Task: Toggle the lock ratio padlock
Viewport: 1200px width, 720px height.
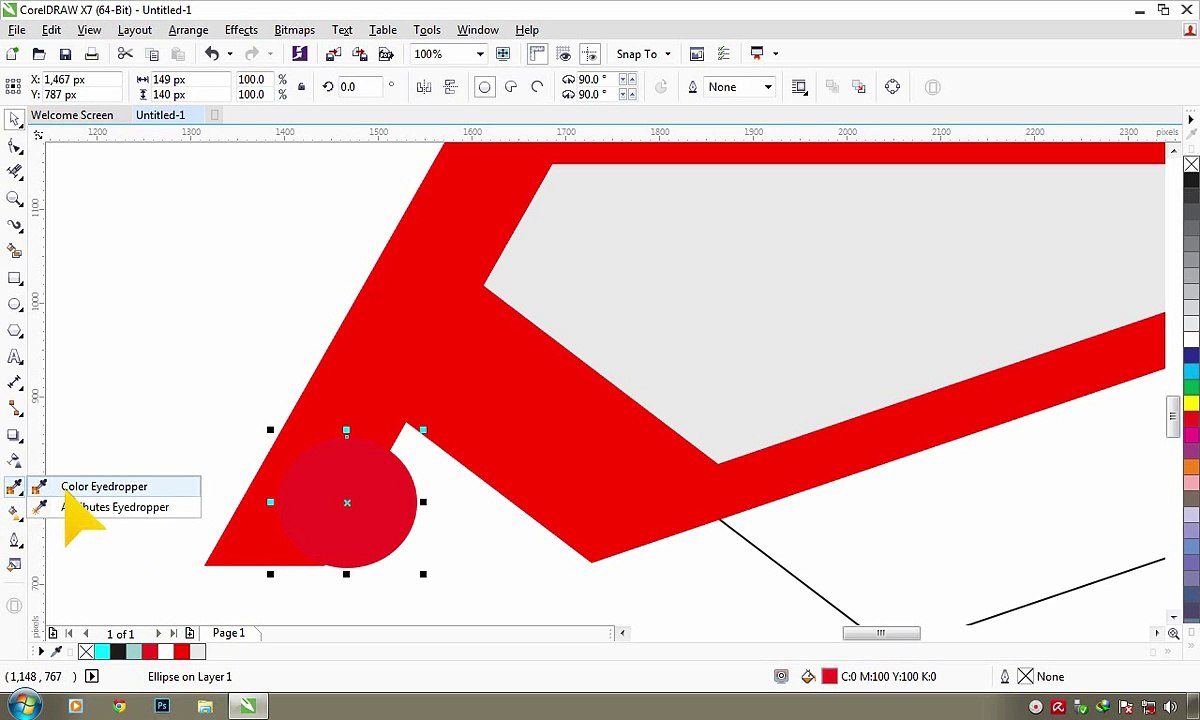Action: 302,87
